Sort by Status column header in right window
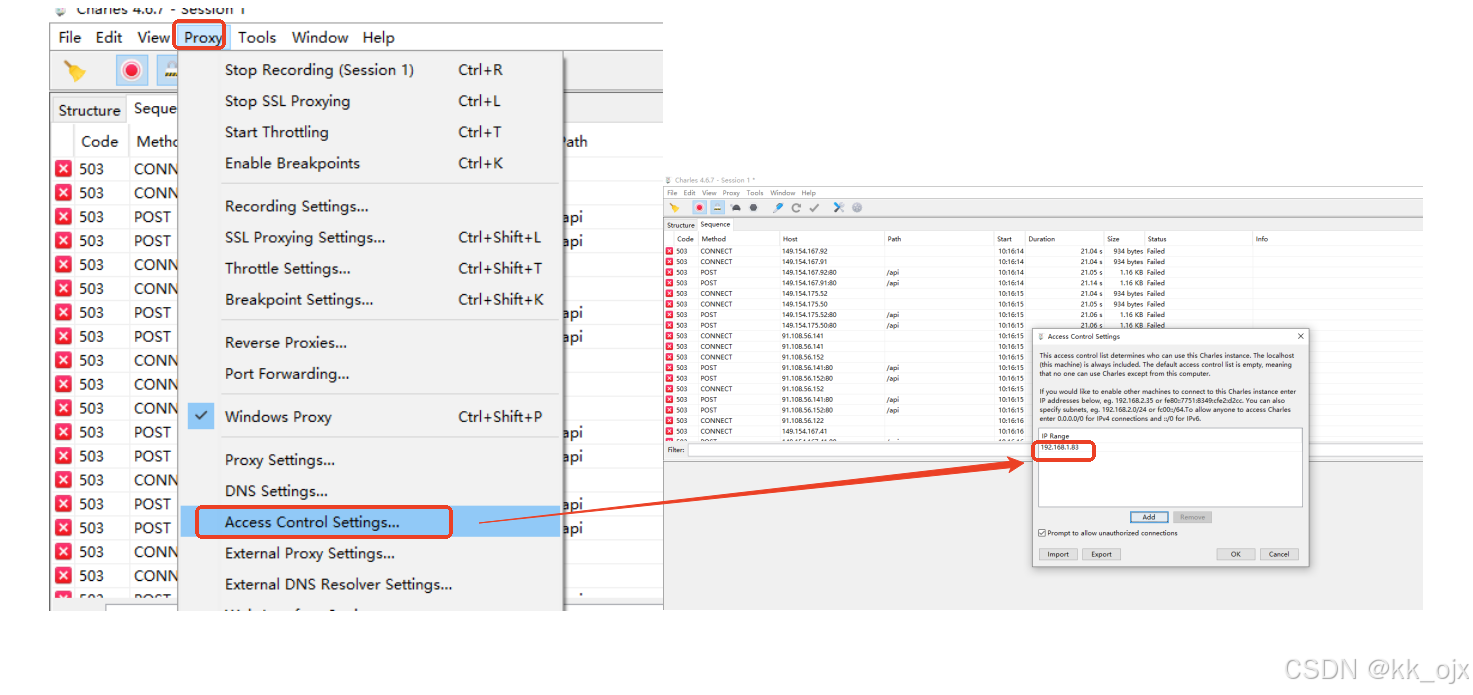1473x695 pixels. [x=1157, y=239]
